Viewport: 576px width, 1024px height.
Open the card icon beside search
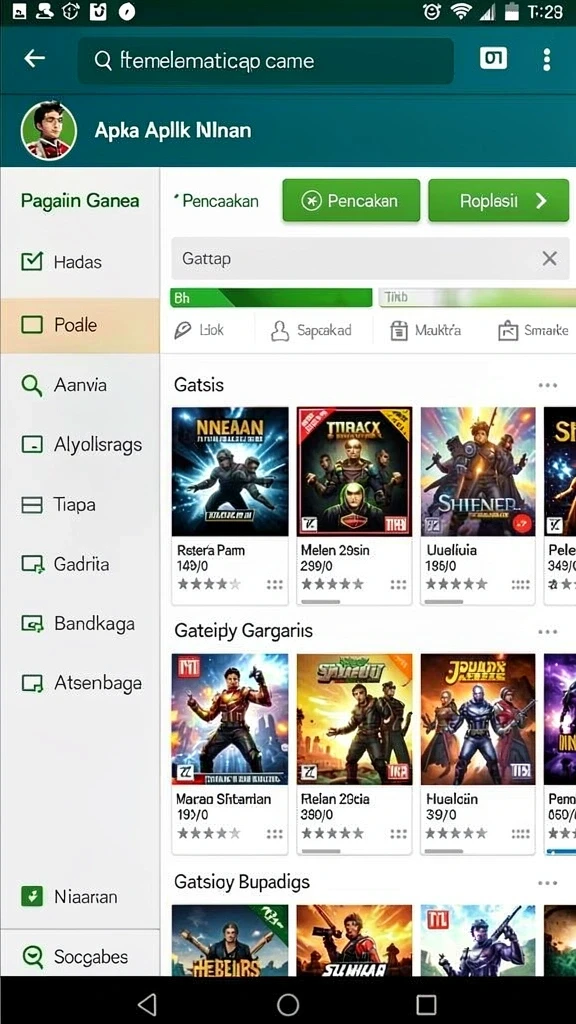click(493, 59)
